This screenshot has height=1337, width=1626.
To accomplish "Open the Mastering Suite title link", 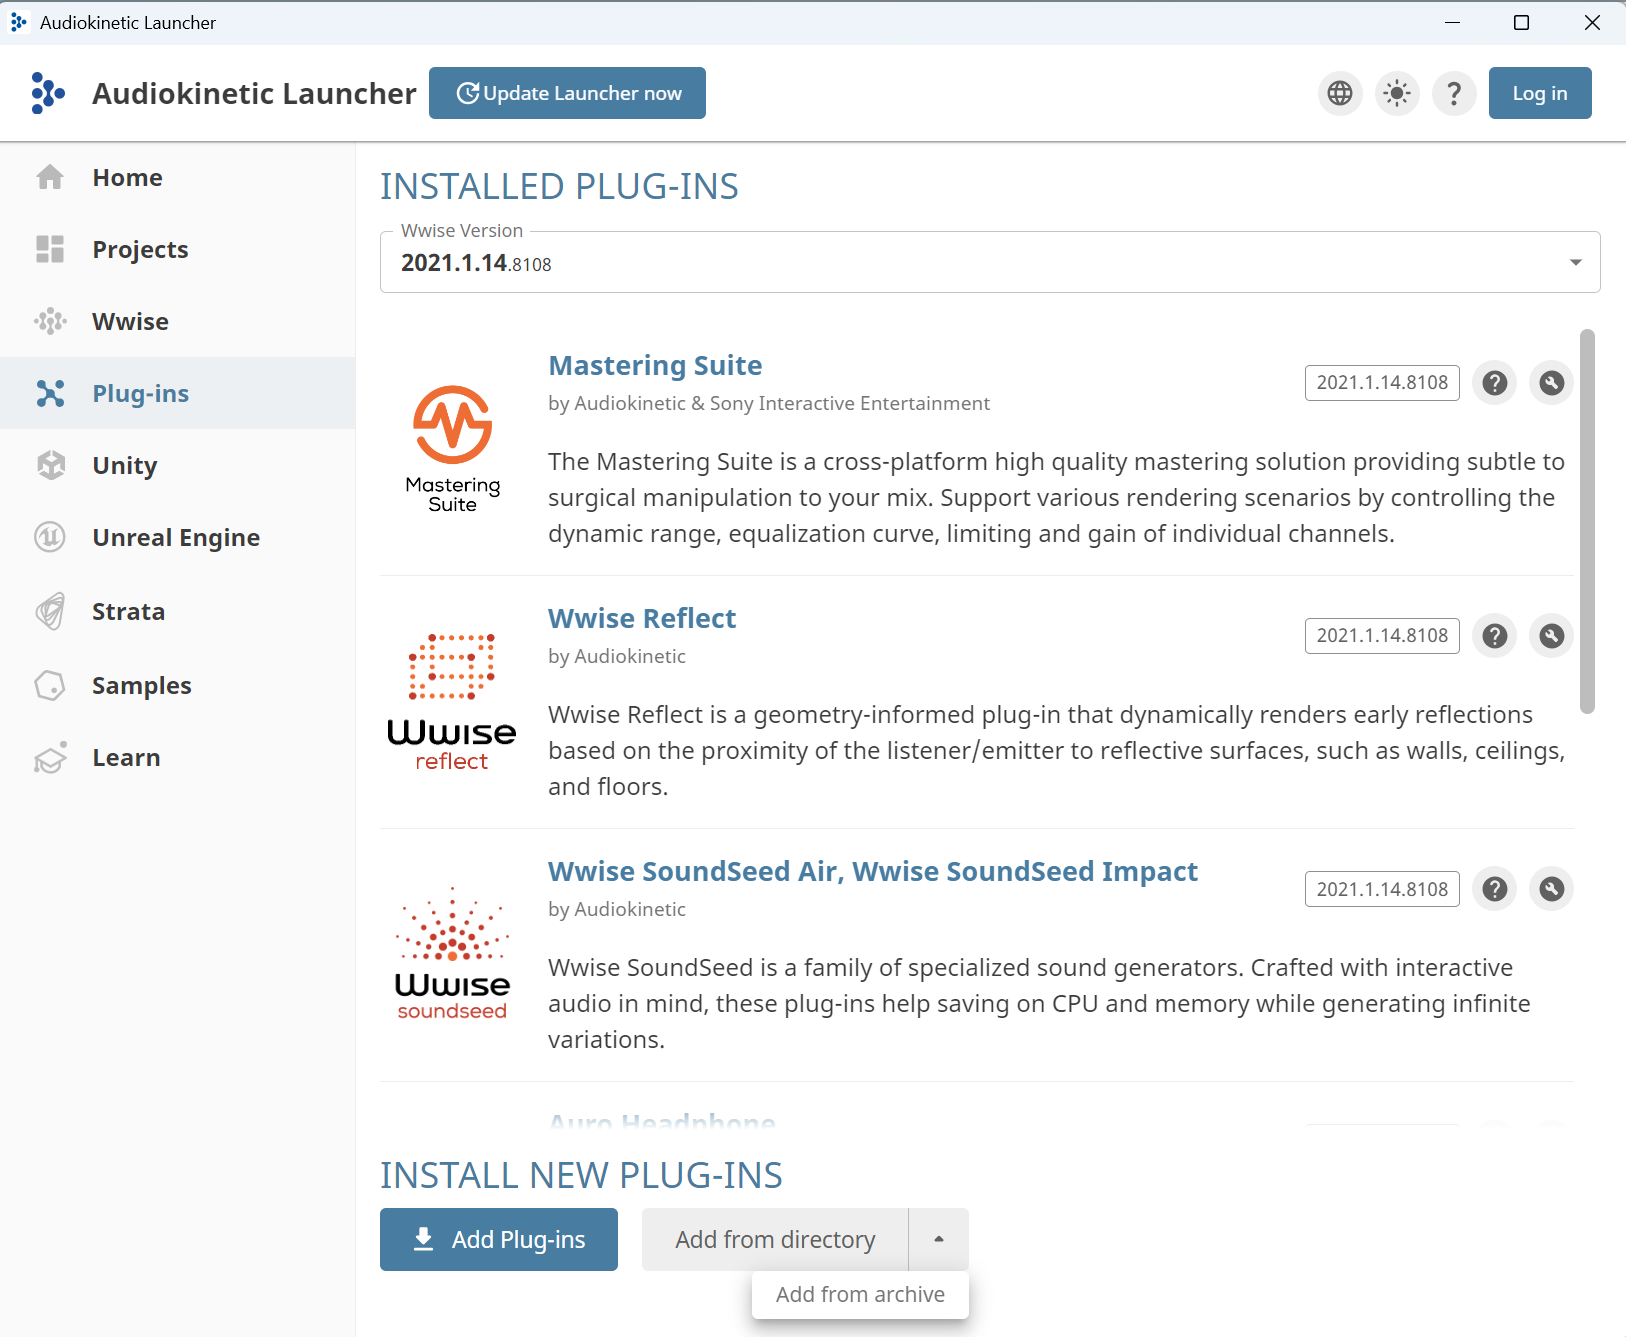I will (655, 366).
